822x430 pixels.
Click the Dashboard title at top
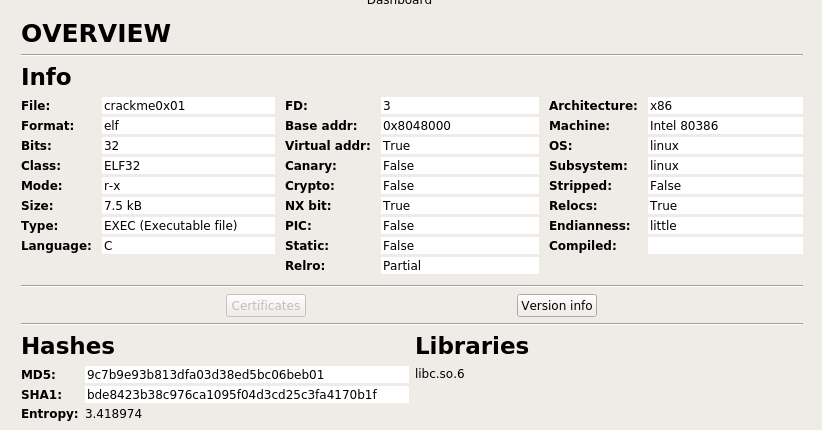(399, 2)
